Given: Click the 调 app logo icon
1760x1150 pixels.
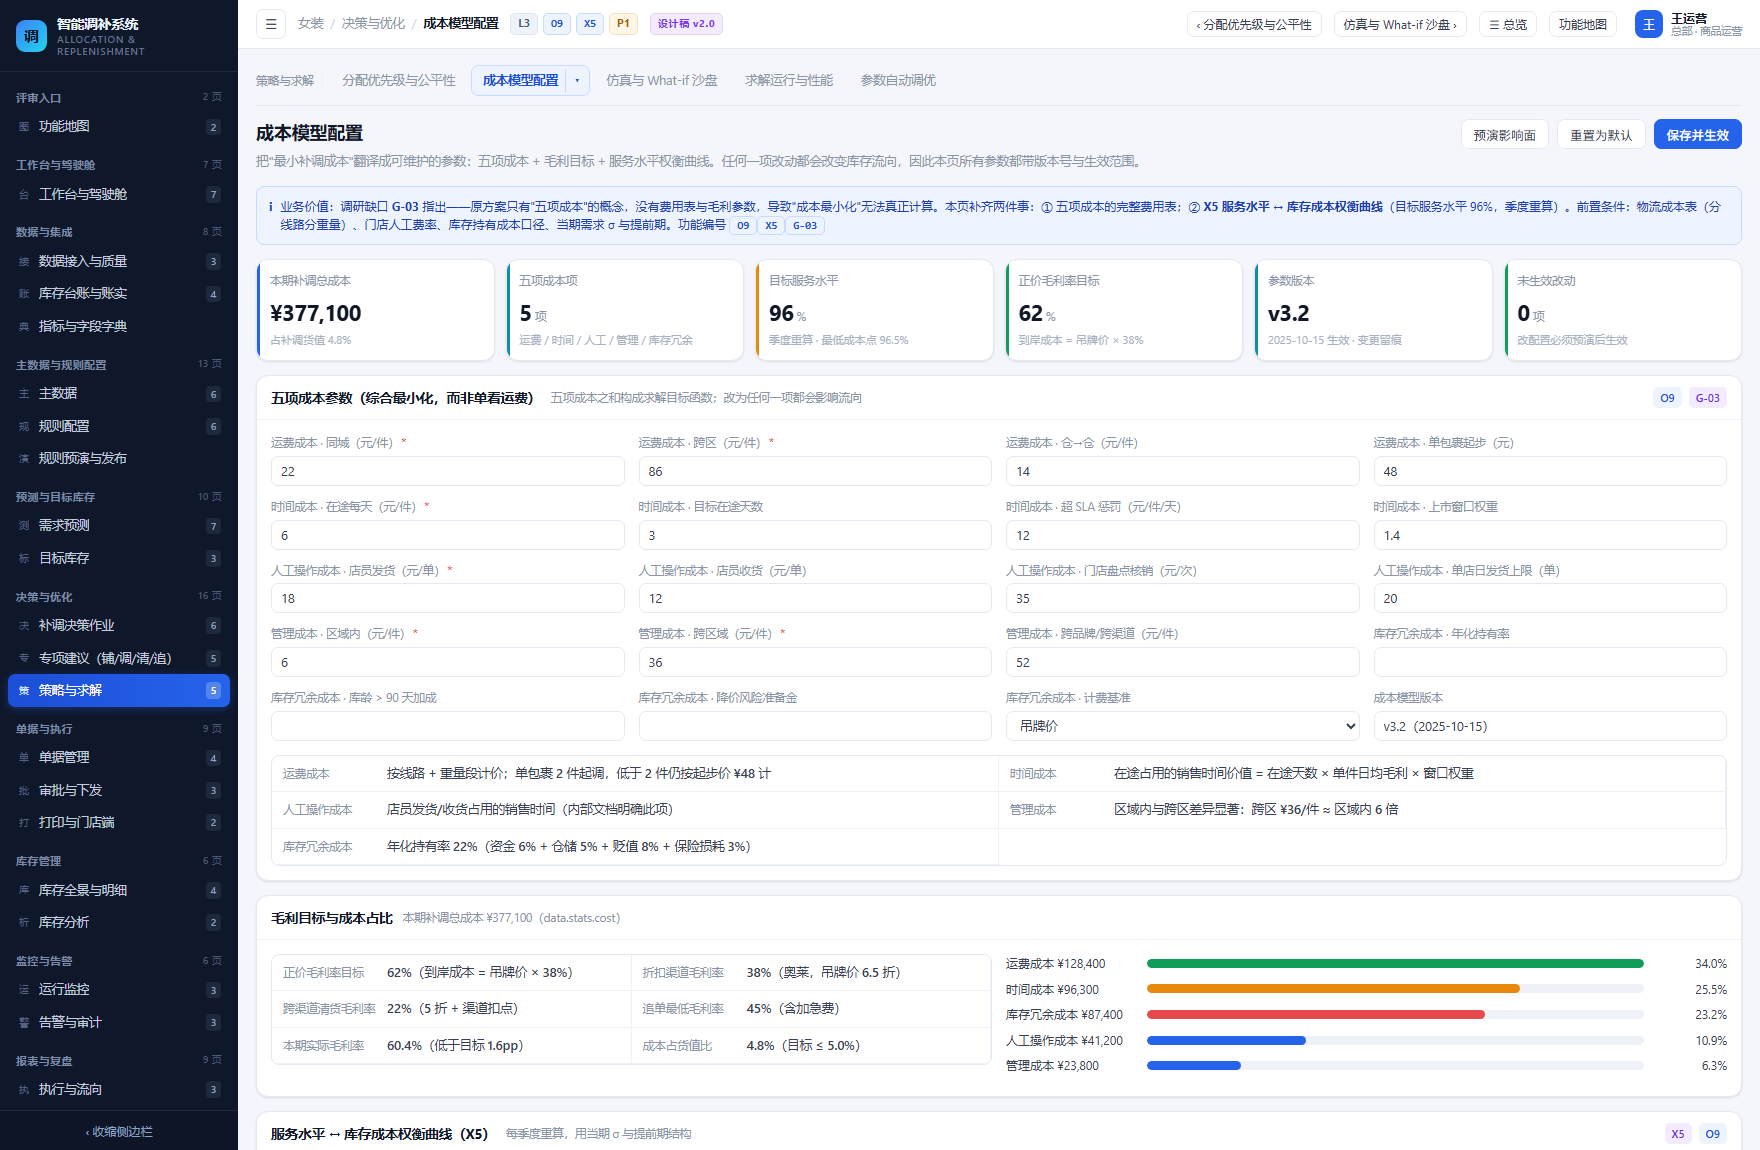Looking at the screenshot, I should (x=32, y=36).
